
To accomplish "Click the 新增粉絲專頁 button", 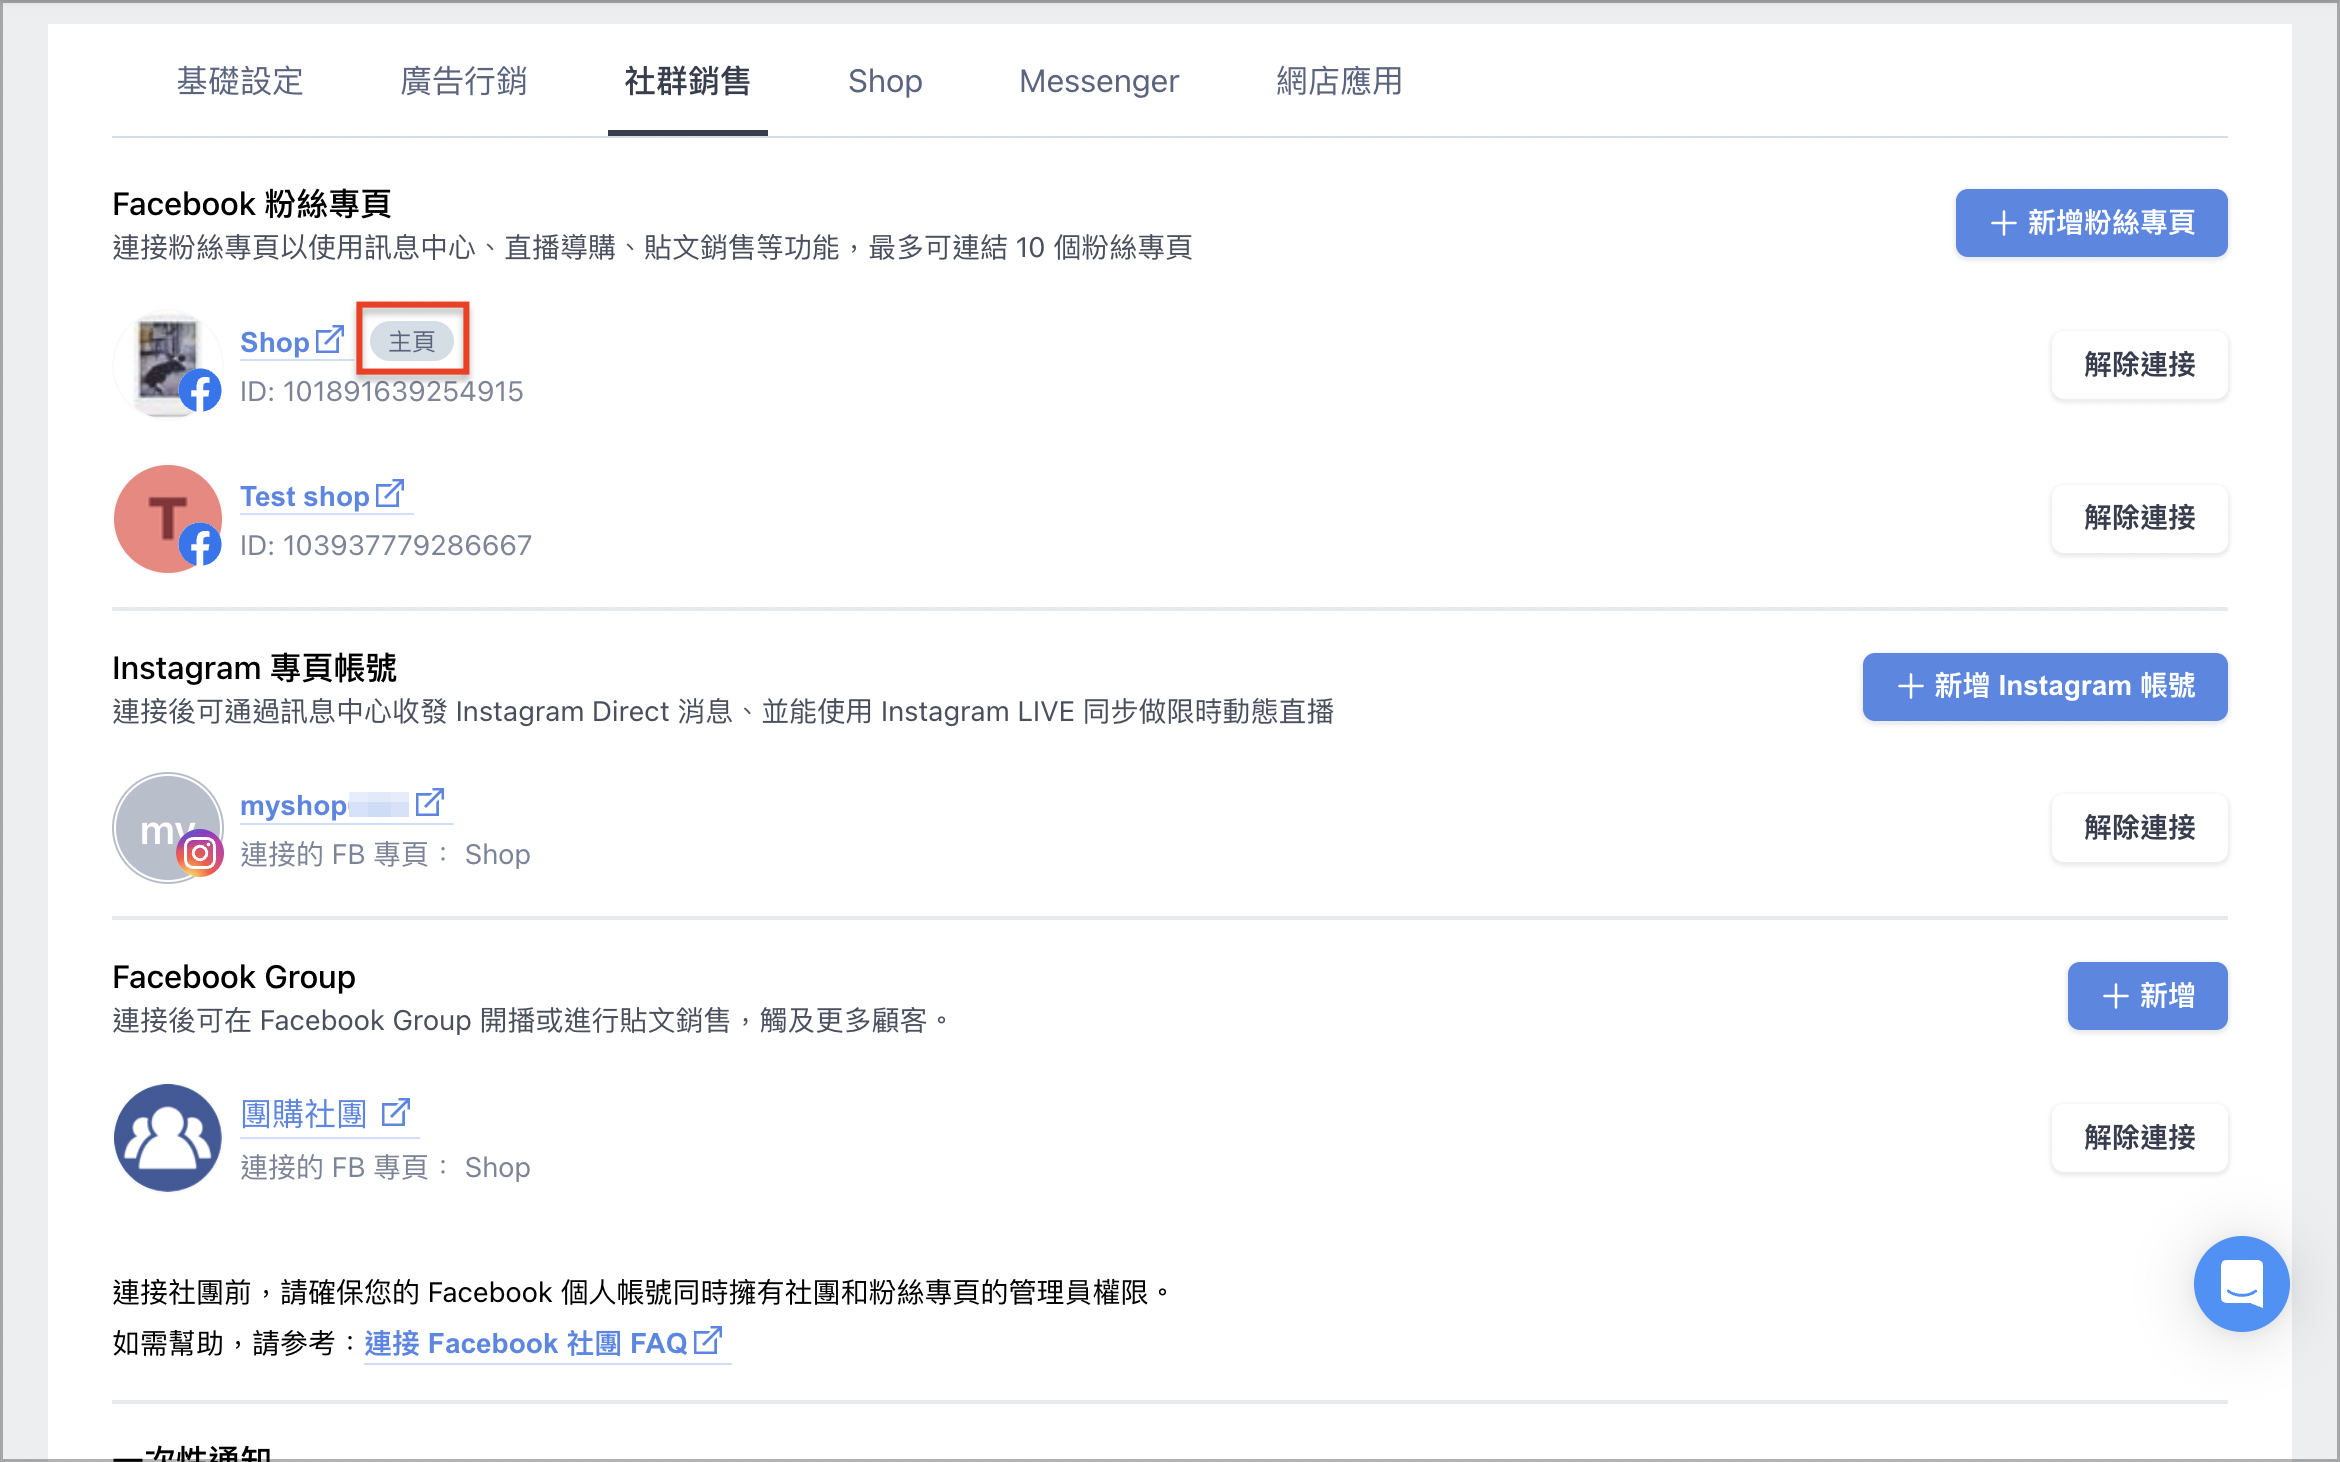I will pos(2091,223).
